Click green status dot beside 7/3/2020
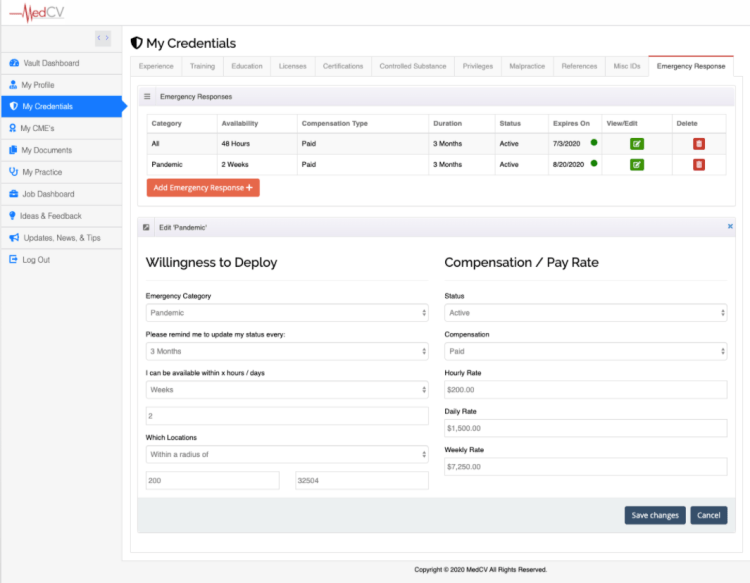 coord(594,143)
